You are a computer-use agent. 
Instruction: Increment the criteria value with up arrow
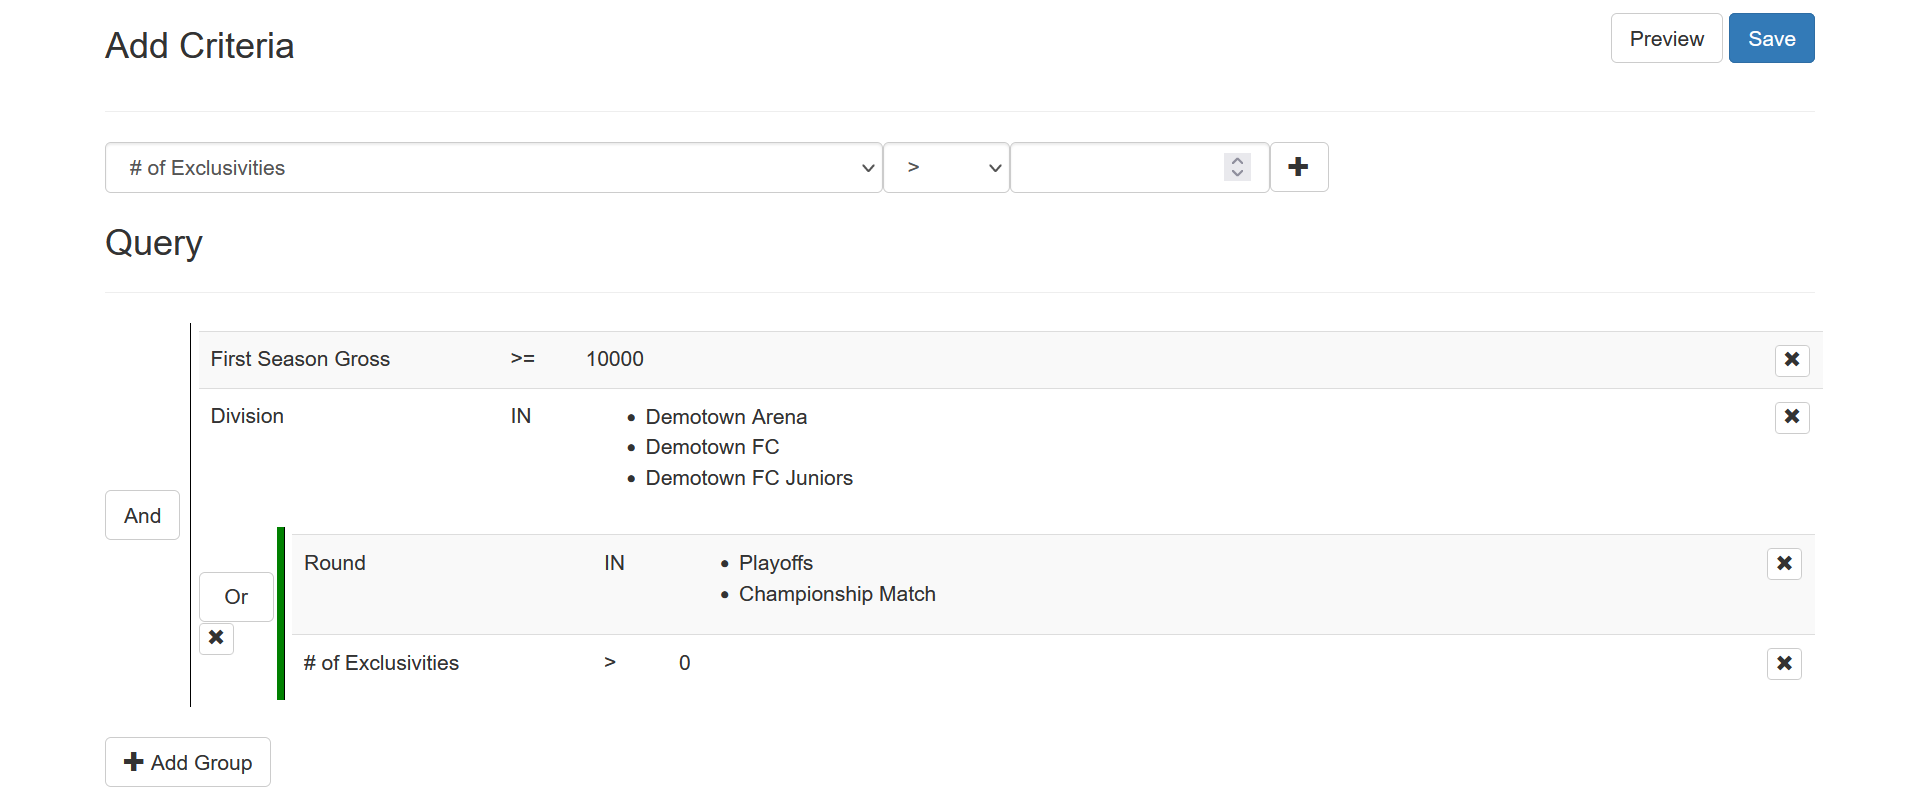1237,160
